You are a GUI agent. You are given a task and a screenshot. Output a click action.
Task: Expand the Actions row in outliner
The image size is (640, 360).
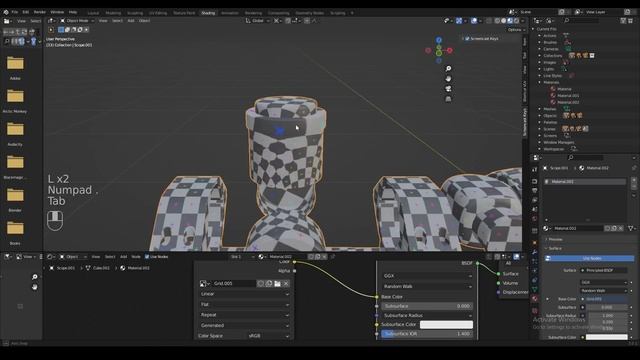(x=540, y=36)
